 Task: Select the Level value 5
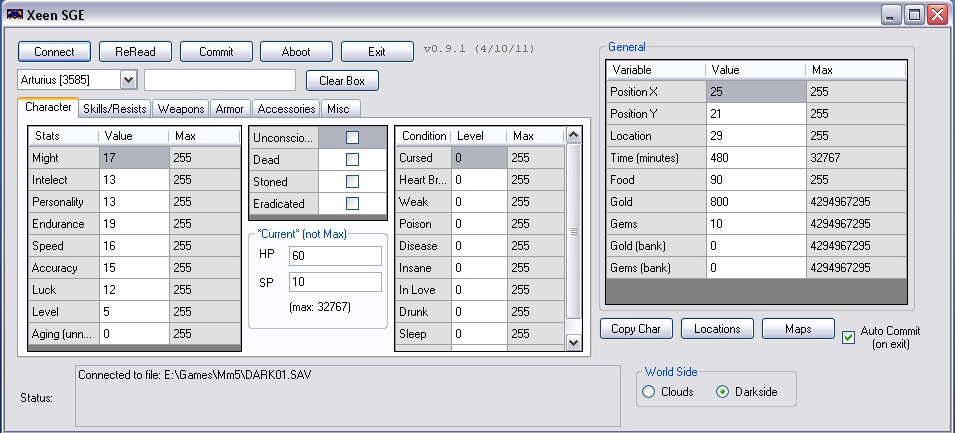[x=134, y=311]
